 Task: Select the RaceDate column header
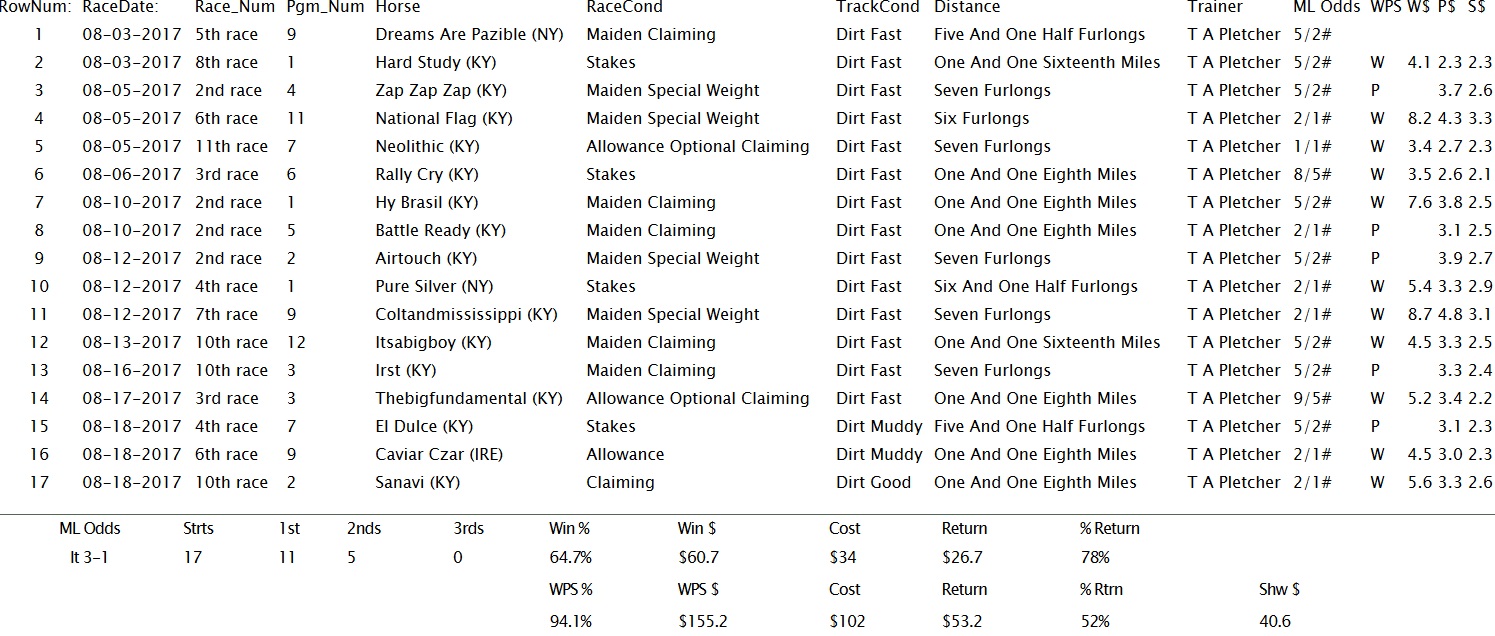coord(121,7)
